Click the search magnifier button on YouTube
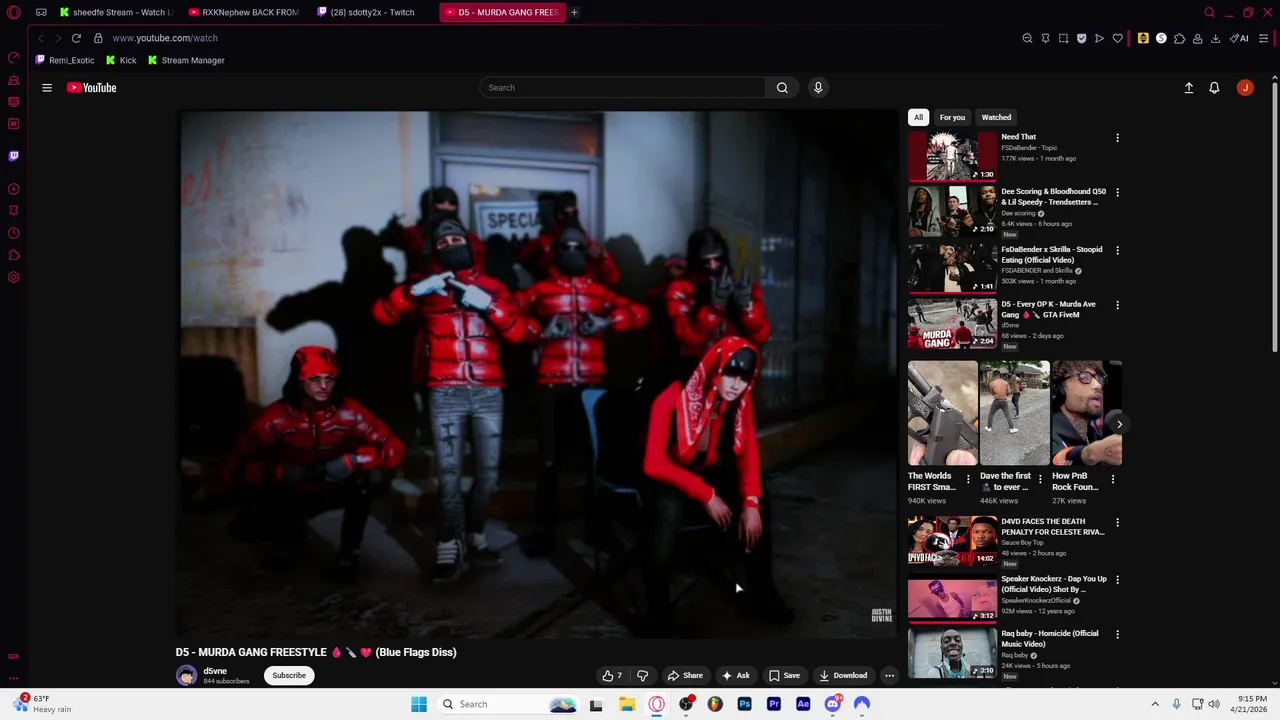Image resolution: width=1280 pixels, height=720 pixels. 782,88
